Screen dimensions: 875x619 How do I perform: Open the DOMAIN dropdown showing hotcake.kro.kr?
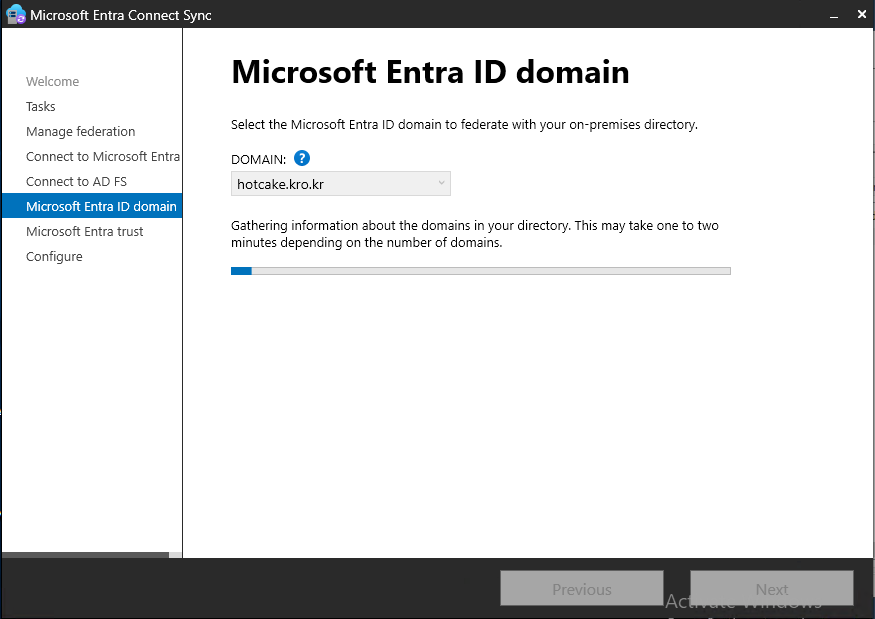coord(340,184)
